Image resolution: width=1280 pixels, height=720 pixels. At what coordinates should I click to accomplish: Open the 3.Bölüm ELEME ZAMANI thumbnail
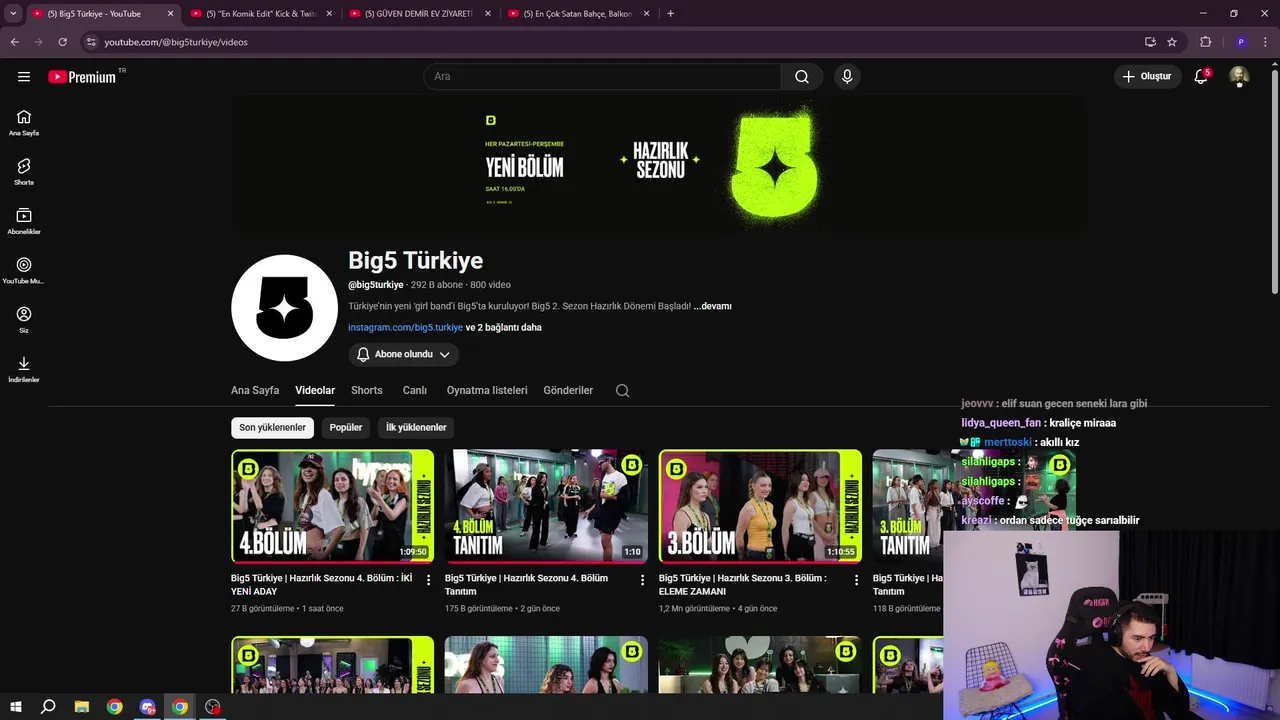pos(760,506)
